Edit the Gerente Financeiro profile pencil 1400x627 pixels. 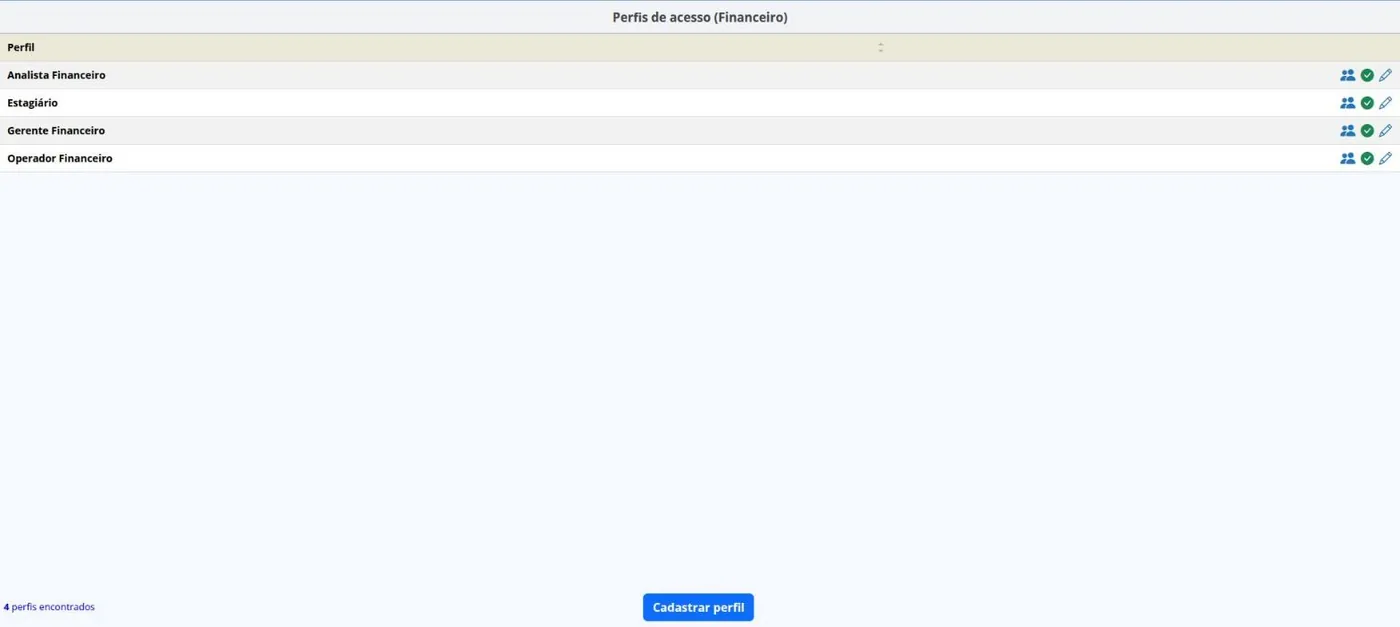pos(1385,131)
